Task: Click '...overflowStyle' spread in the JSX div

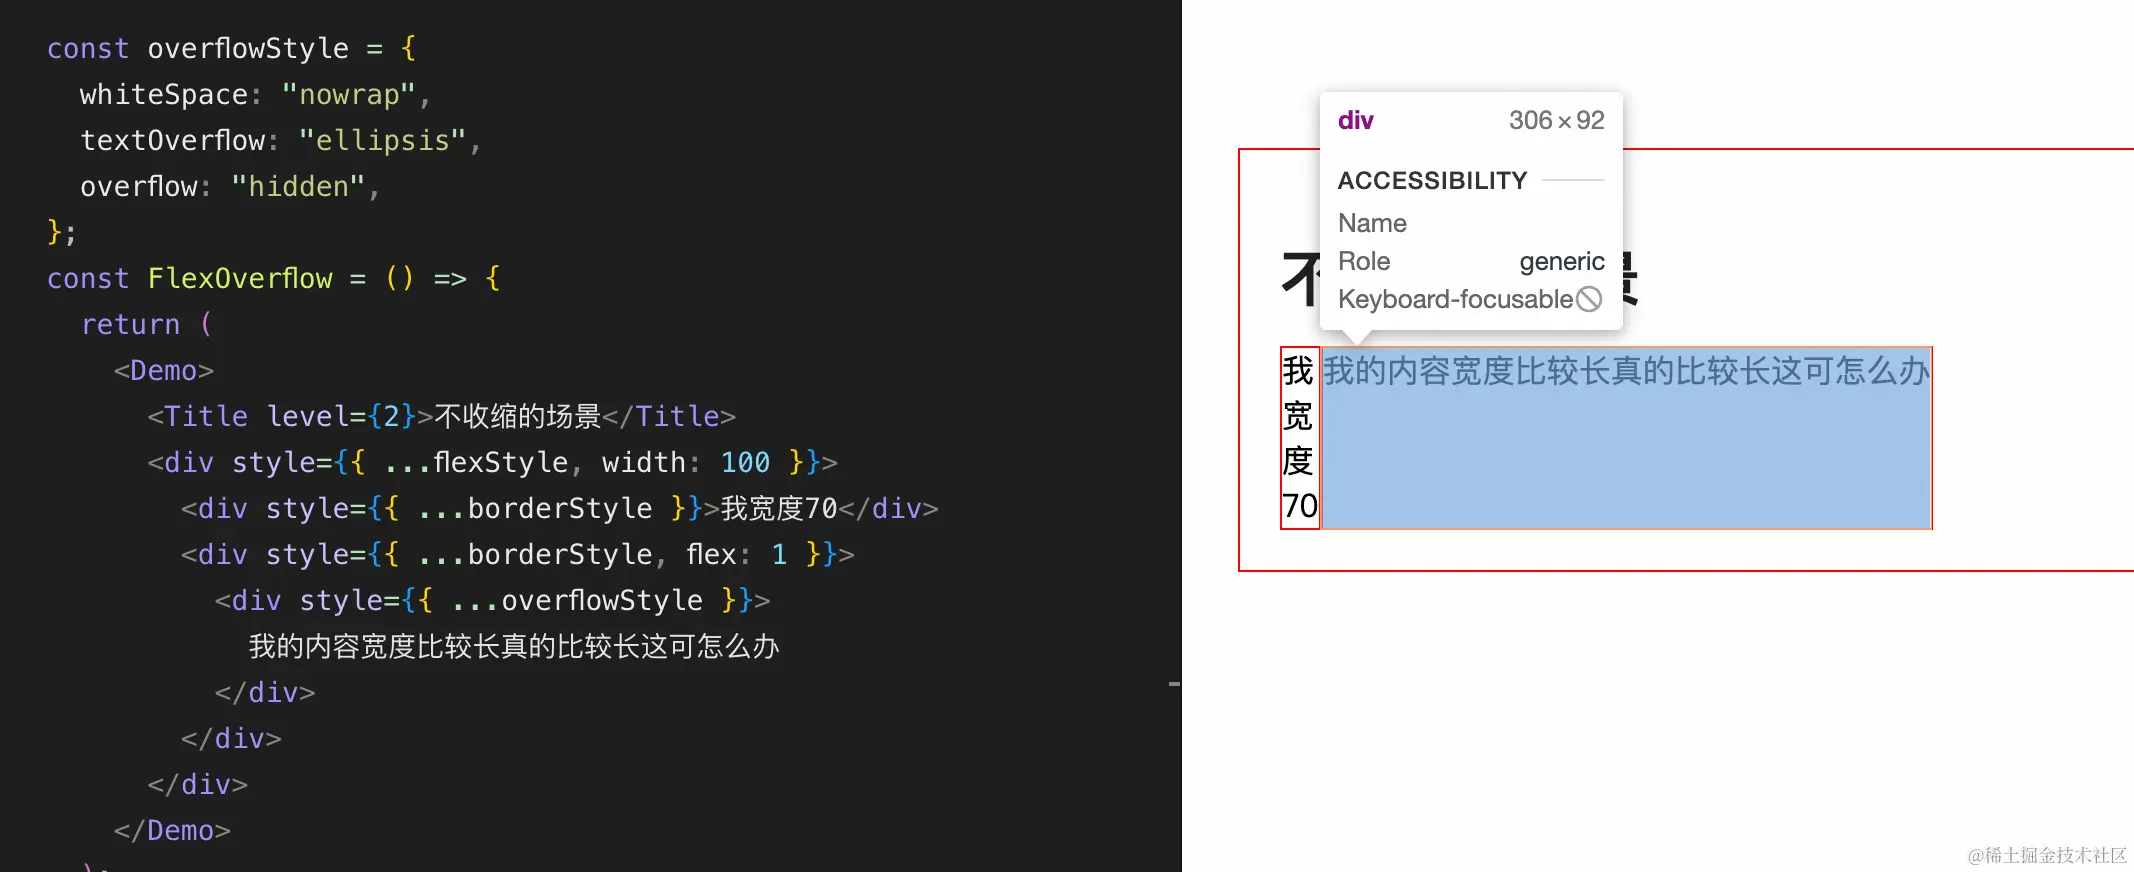Action: (577, 601)
